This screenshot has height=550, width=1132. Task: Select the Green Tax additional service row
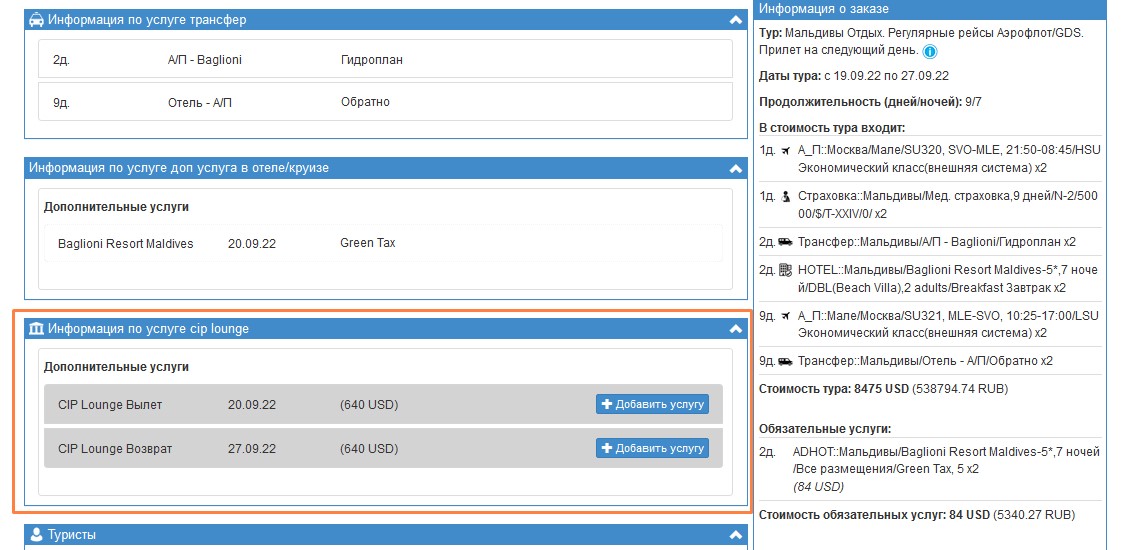click(x=385, y=243)
